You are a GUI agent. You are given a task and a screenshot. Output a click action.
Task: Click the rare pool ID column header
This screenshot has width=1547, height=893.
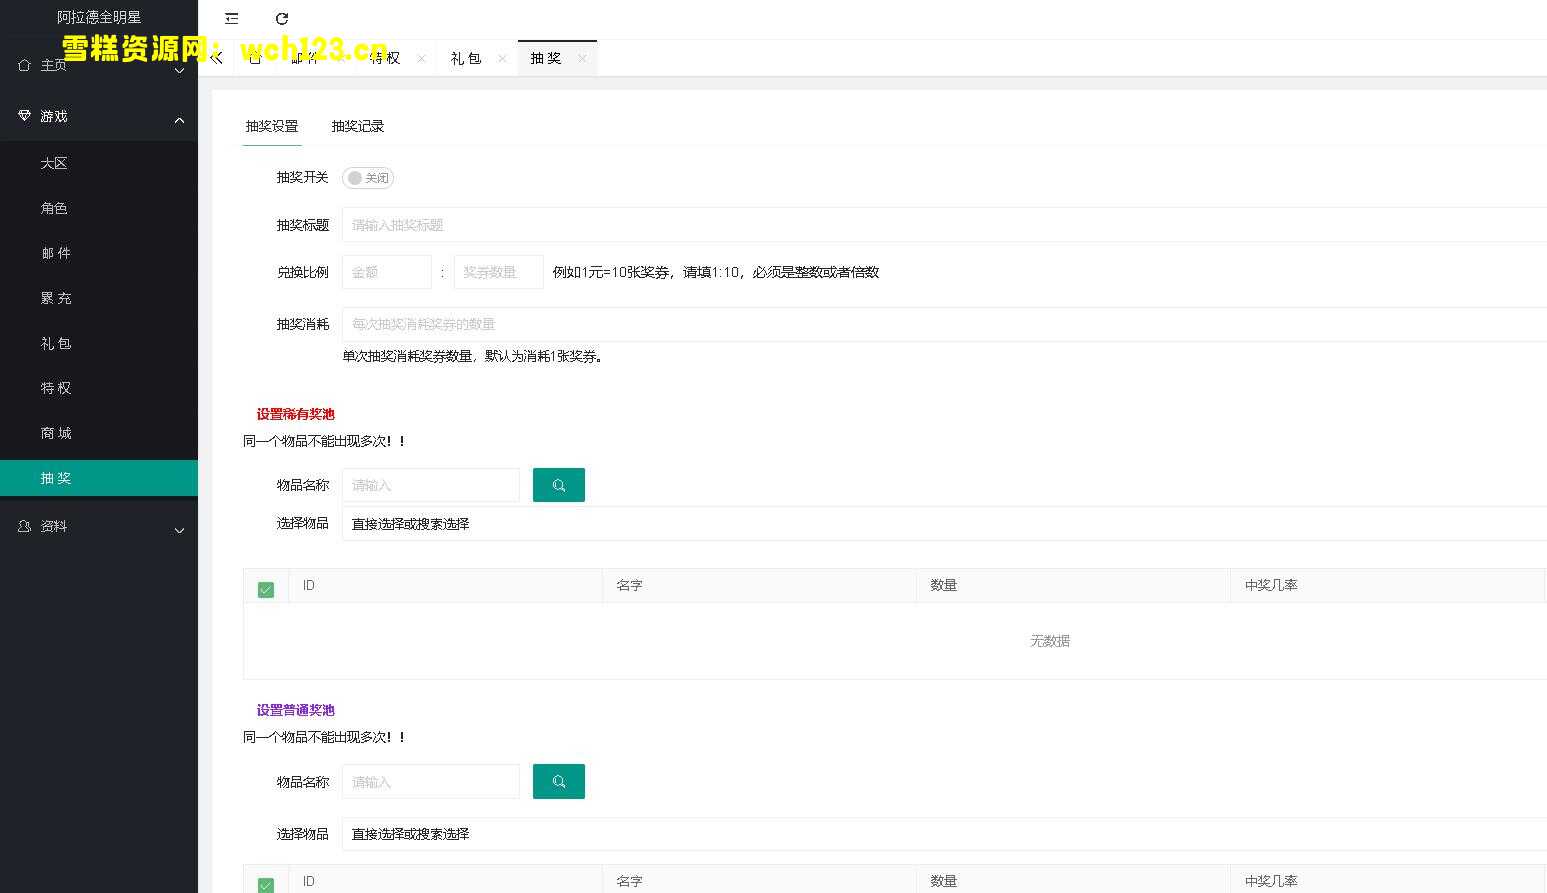tap(445, 585)
